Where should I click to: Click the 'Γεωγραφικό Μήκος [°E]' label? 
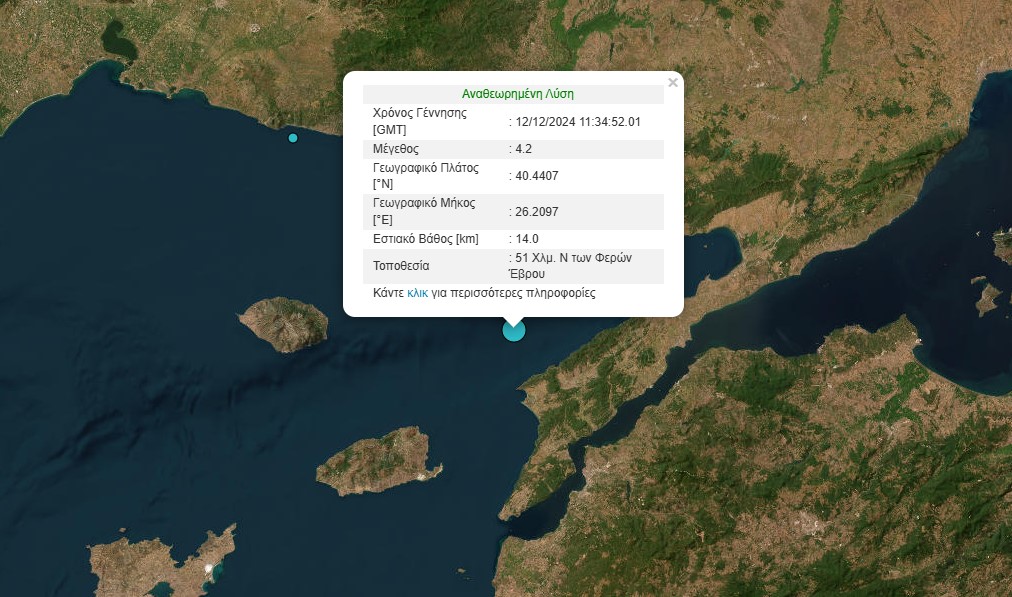[x=423, y=211]
